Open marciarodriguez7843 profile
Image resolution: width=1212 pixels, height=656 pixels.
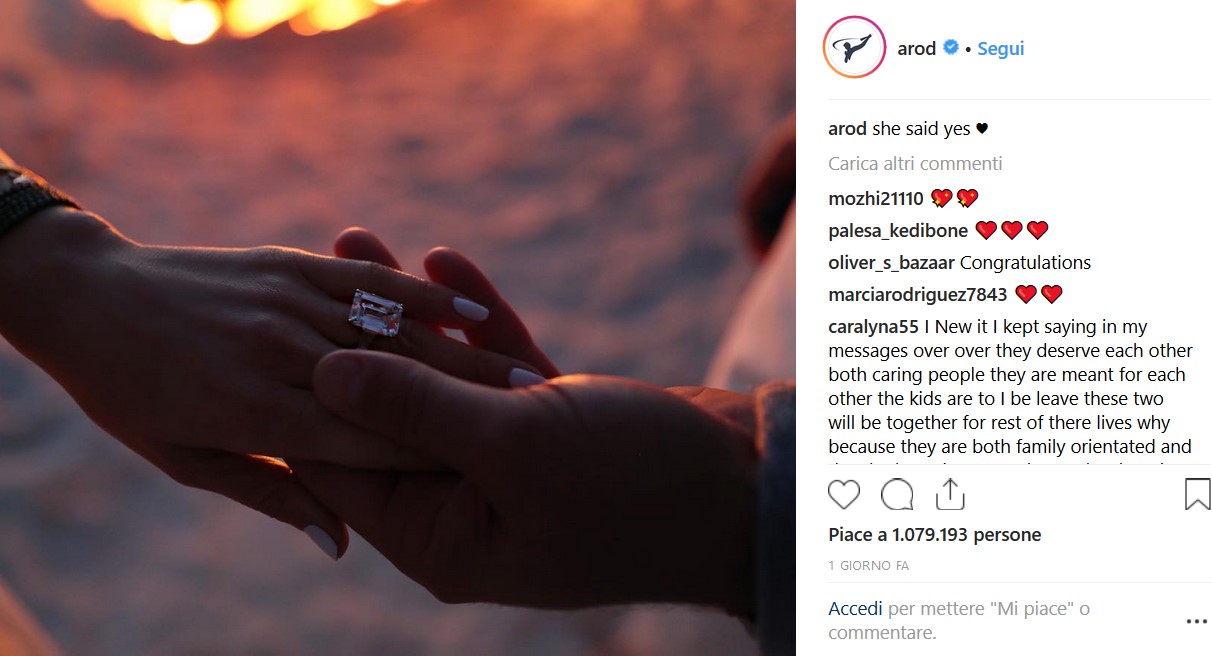pyautogui.click(x=918, y=295)
